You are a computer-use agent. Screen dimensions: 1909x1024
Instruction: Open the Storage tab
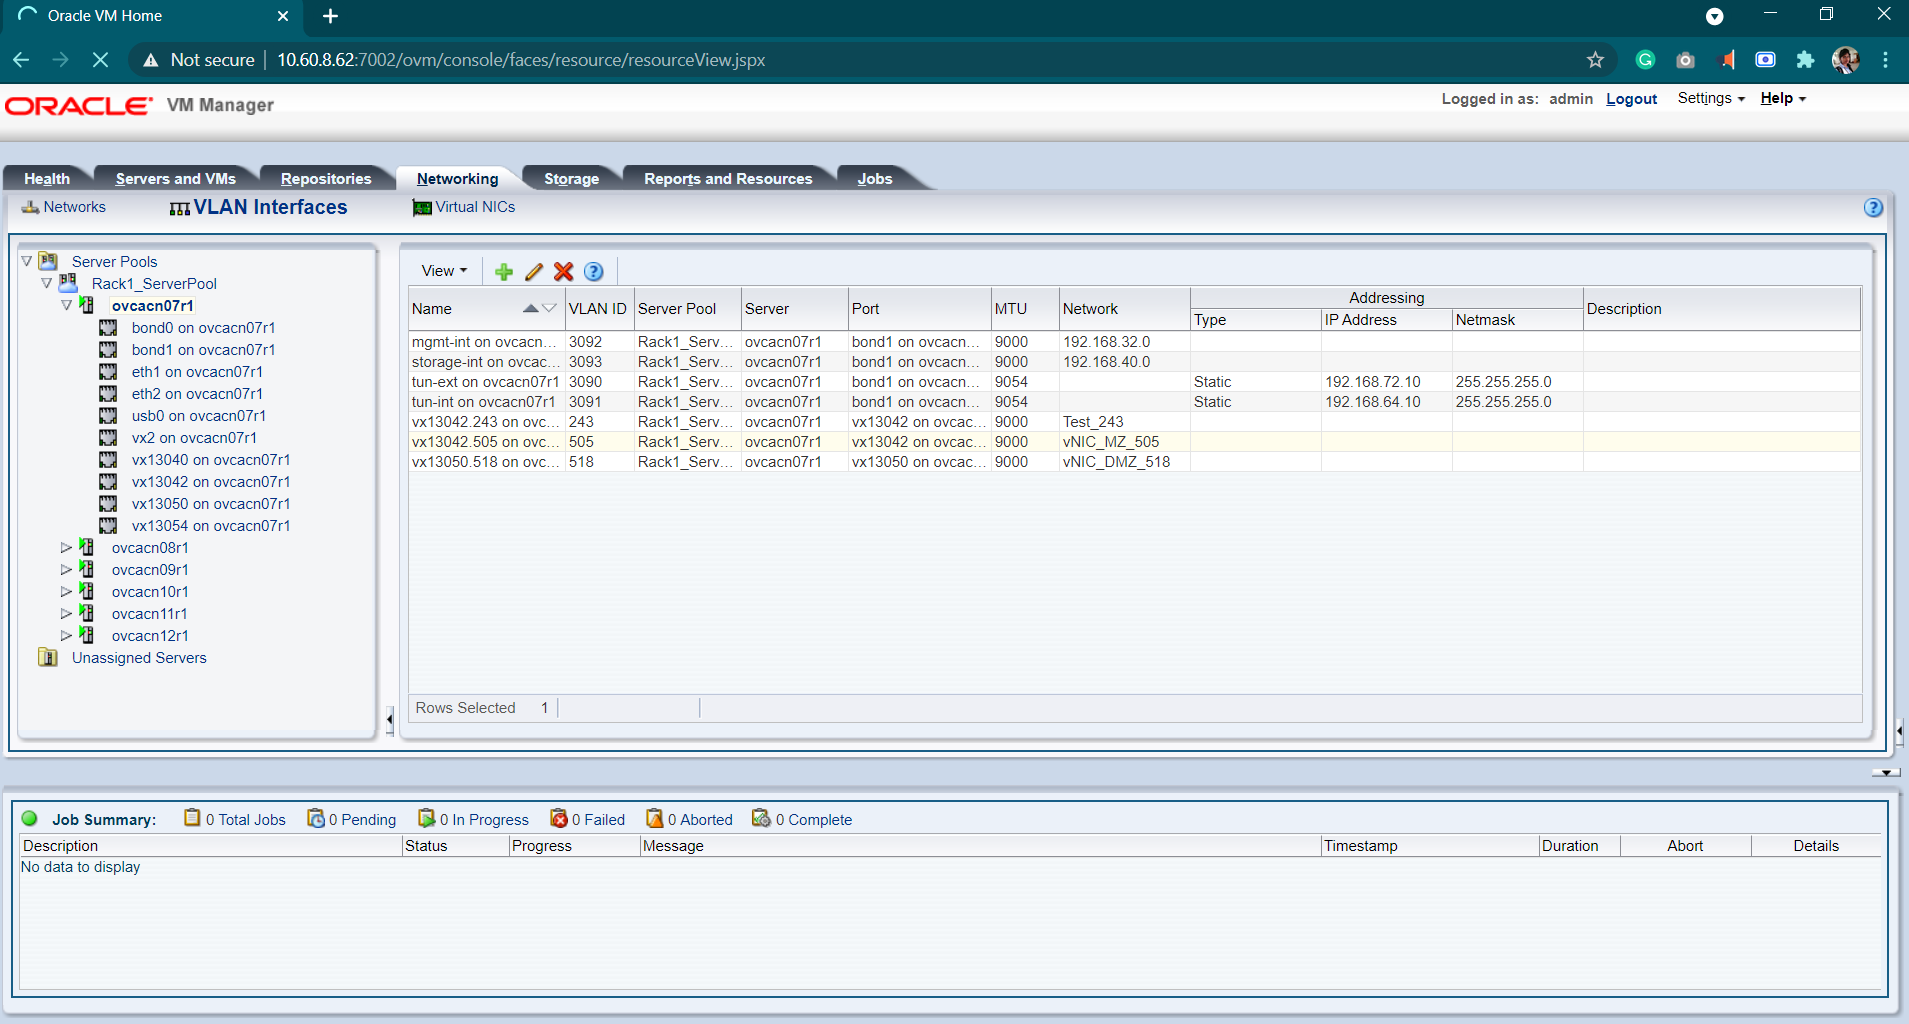(571, 179)
